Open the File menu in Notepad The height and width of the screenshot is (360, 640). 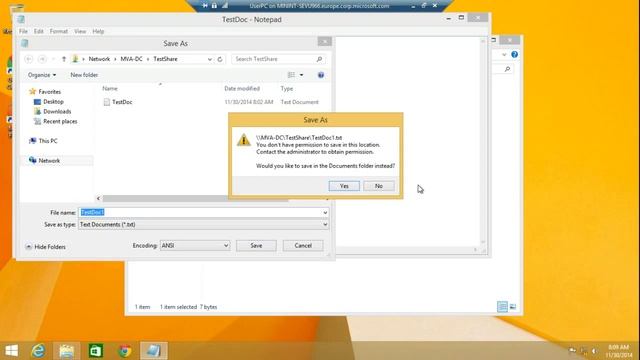tap(23, 31)
